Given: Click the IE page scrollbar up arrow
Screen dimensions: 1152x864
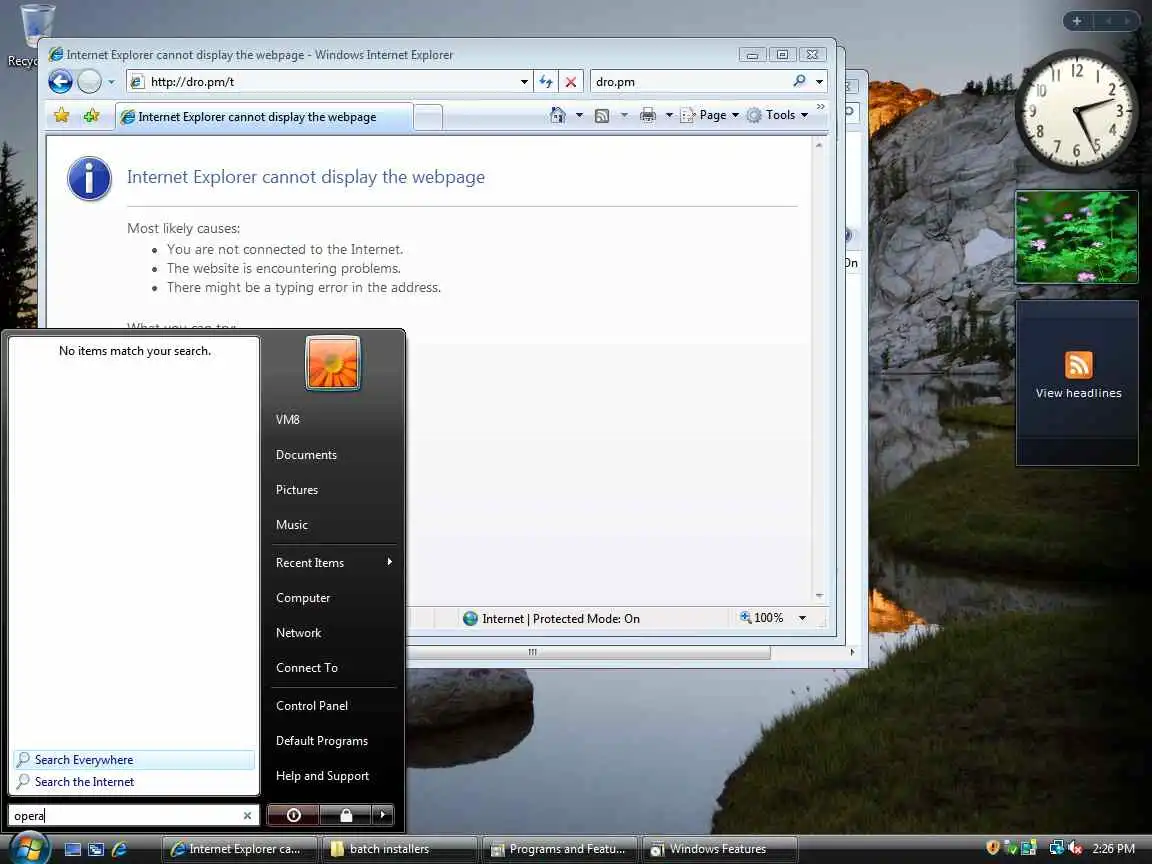Looking at the screenshot, I should point(819,145).
